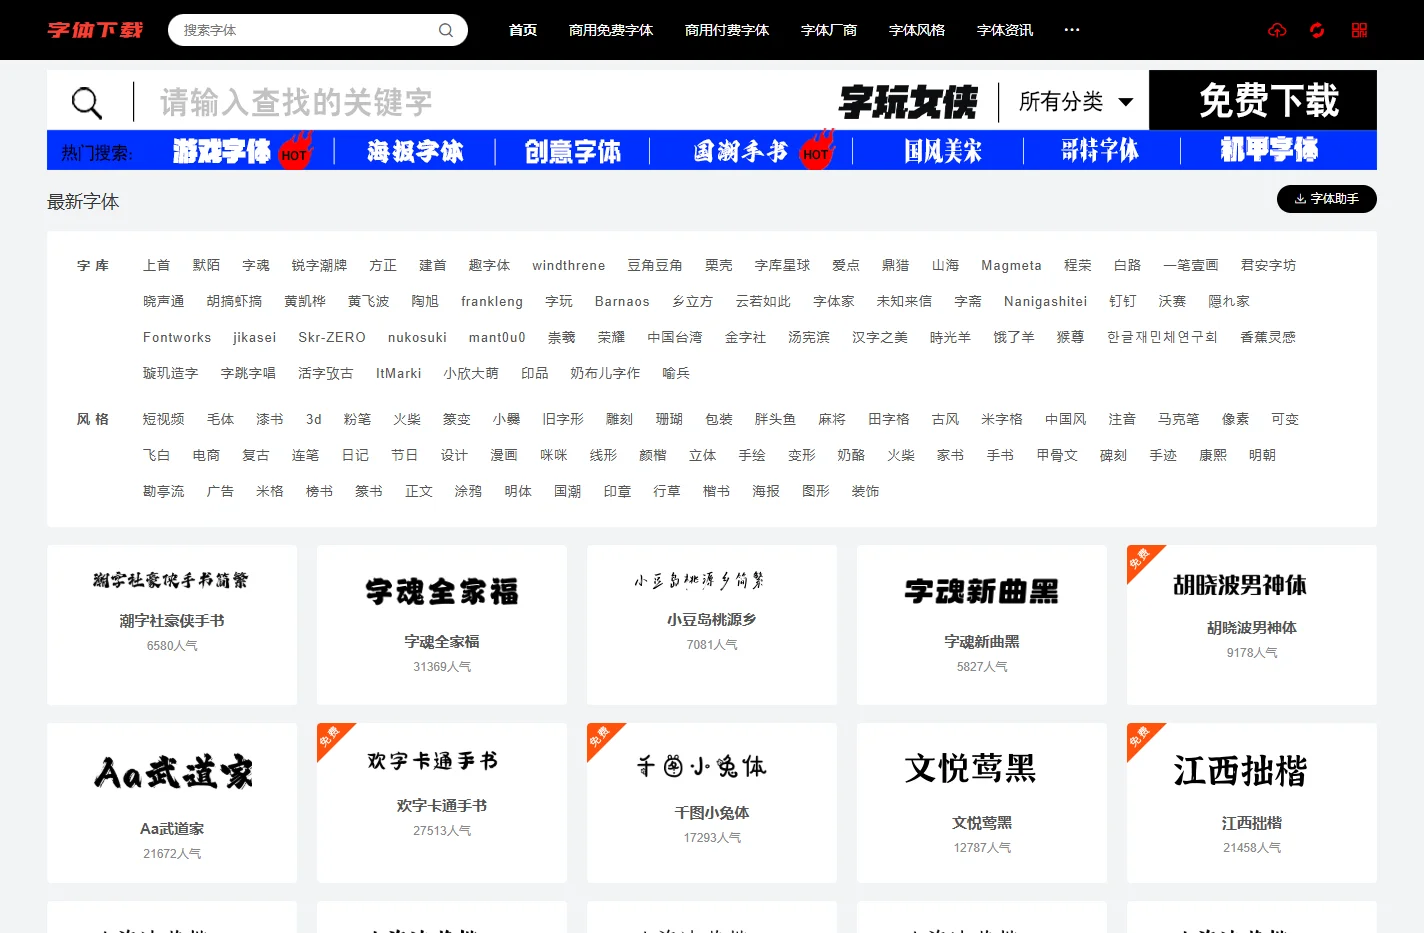Select hot search 海报字体
1424x933 pixels.
[x=415, y=151]
